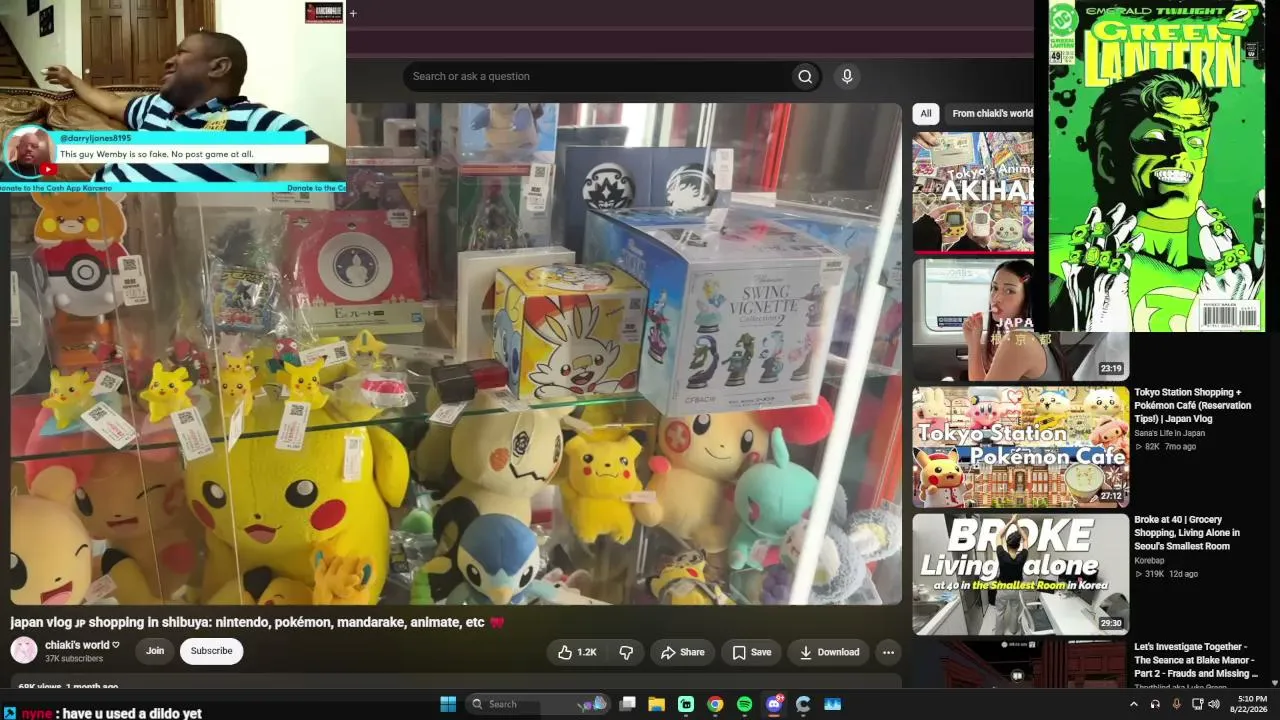Open Spotify from the taskbar
Viewport: 1280px width, 720px height.
click(x=744, y=704)
